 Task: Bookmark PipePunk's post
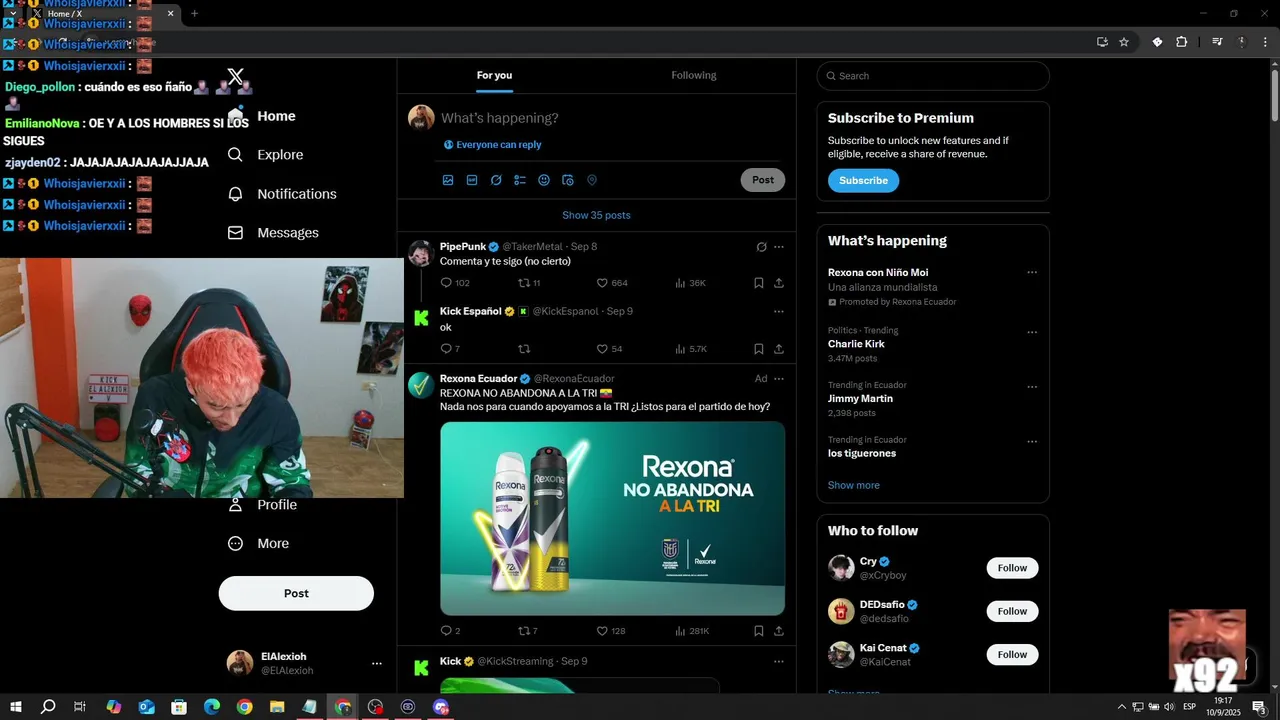(759, 283)
